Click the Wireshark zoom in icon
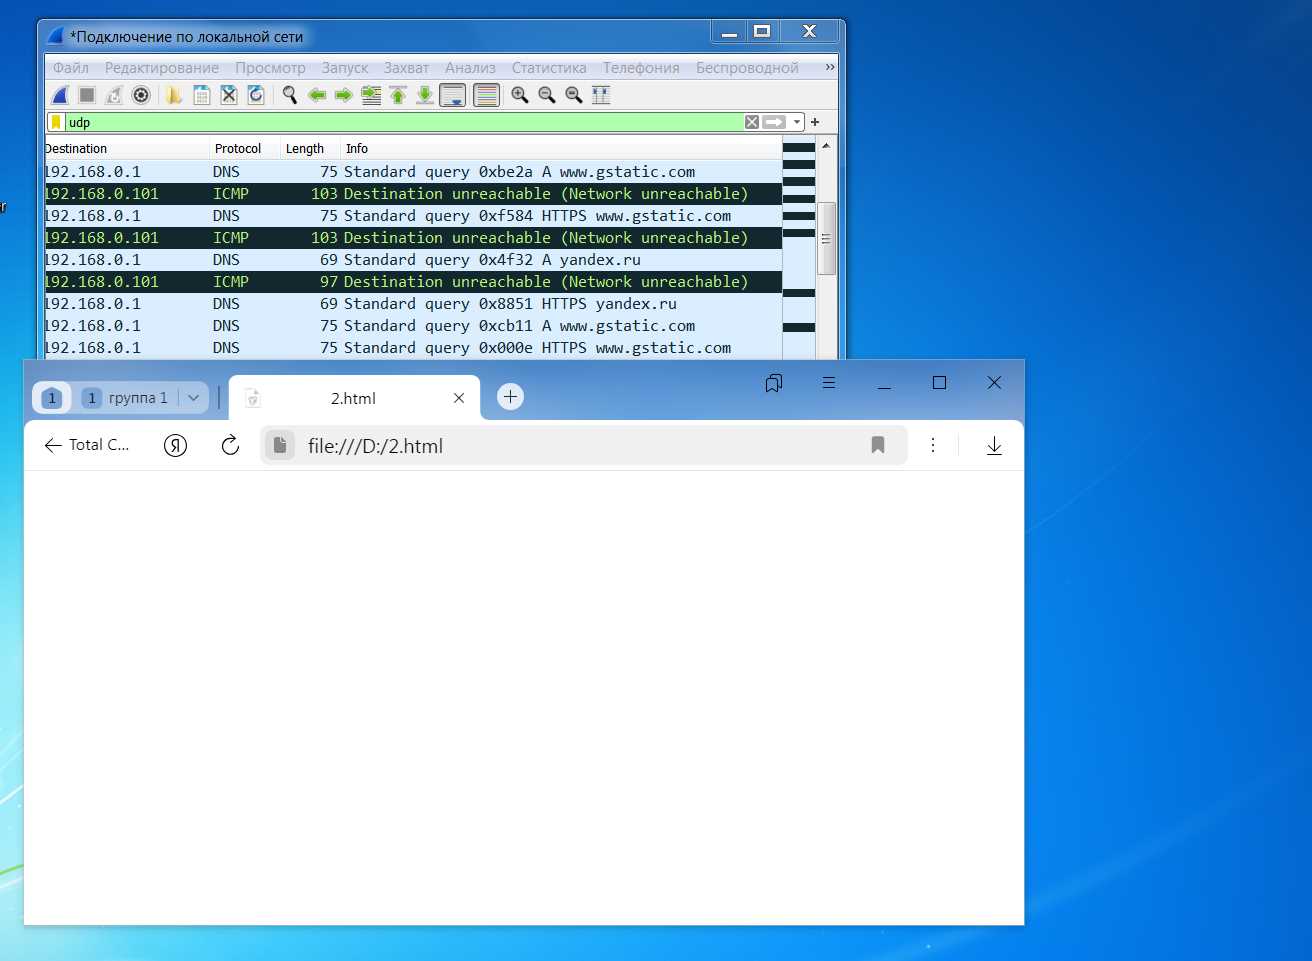This screenshot has width=1312, height=961. [520, 95]
